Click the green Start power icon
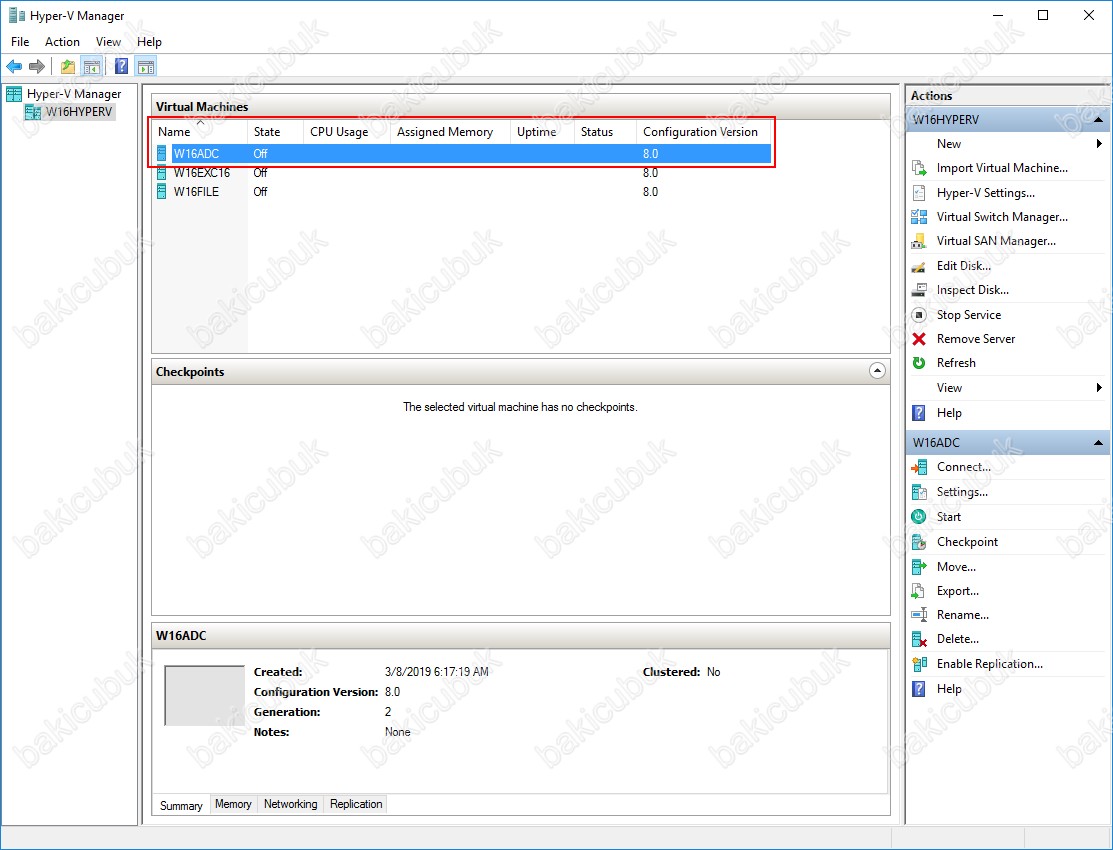Image resolution: width=1113 pixels, height=850 pixels. pyautogui.click(x=919, y=517)
